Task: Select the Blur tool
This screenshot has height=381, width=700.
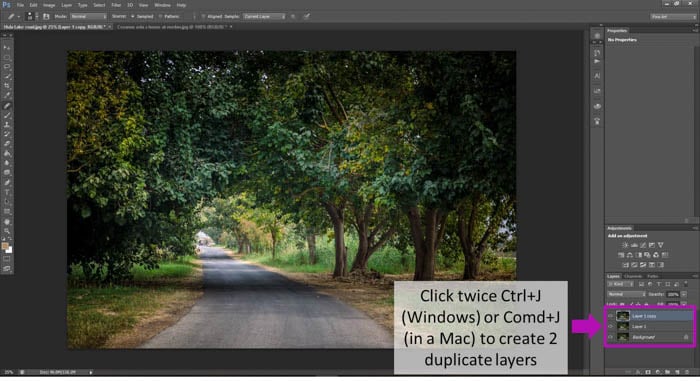Action: (7, 162)
